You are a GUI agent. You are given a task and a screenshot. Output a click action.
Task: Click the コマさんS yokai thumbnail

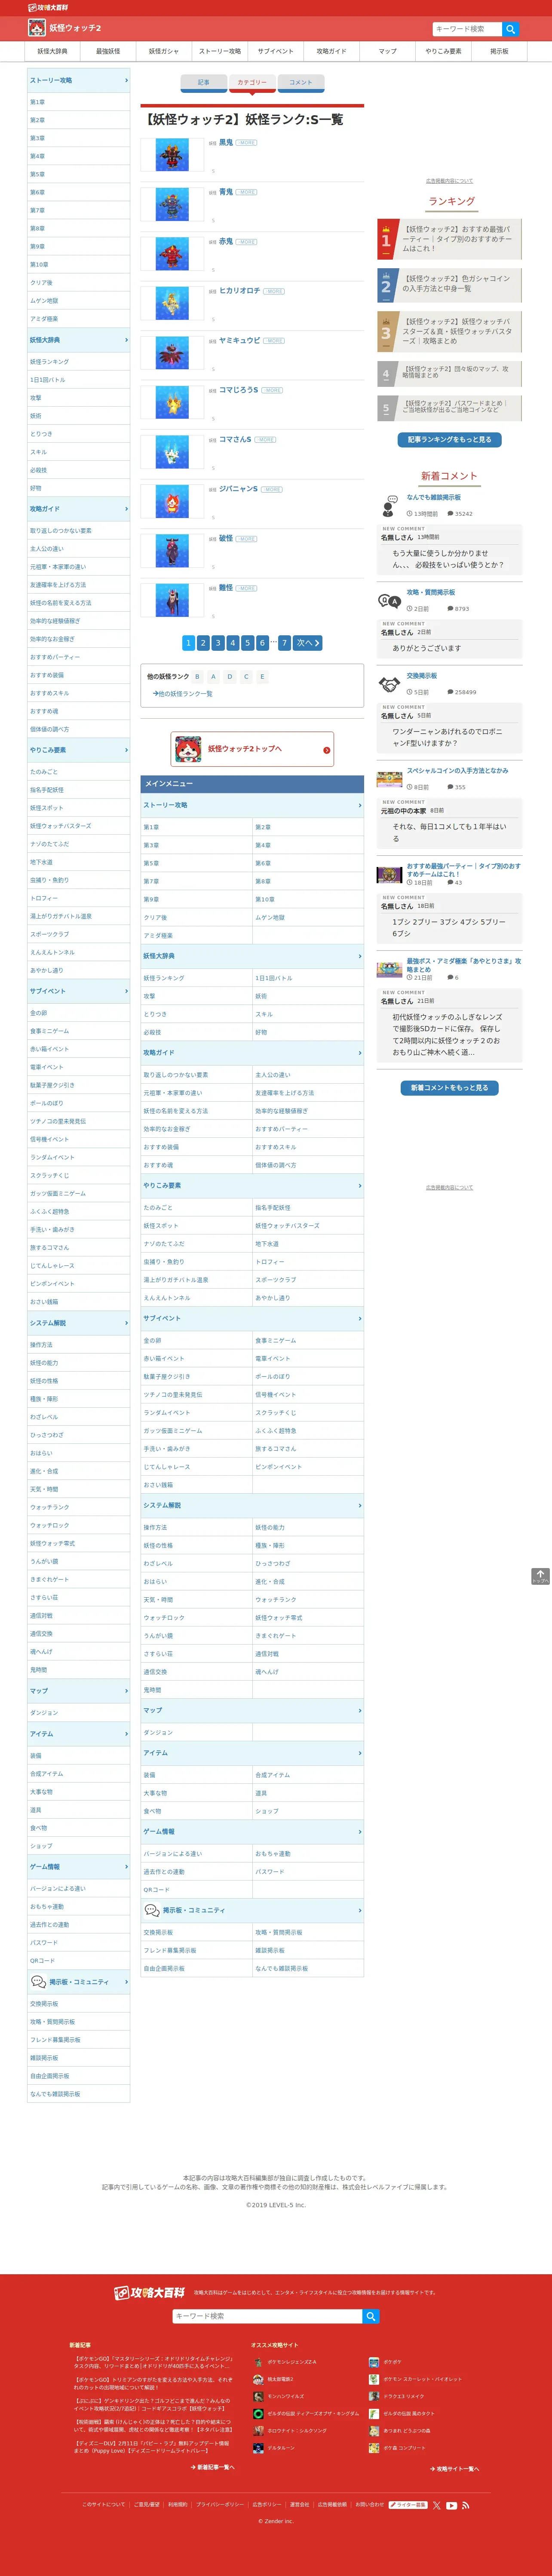pyautogui.click(x=172, y=452)
